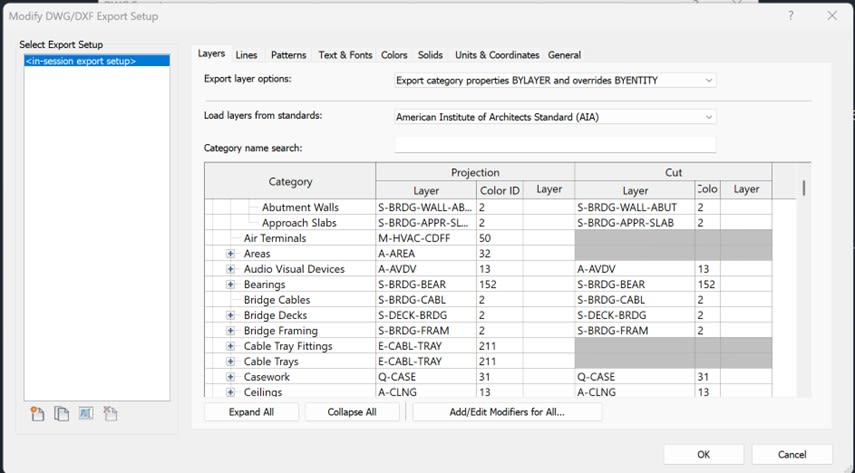The image size is (855, 473).
Task: Select the <in-session export setup> entry
Action: coord(97,61)
